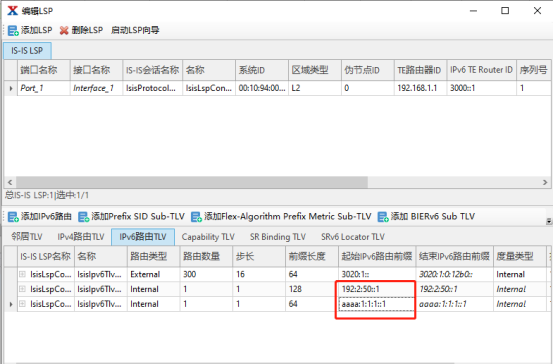This screenshot has height=364, width=554.
Task: Click the X application logo in title bar
Action: [x=12, y=11]
